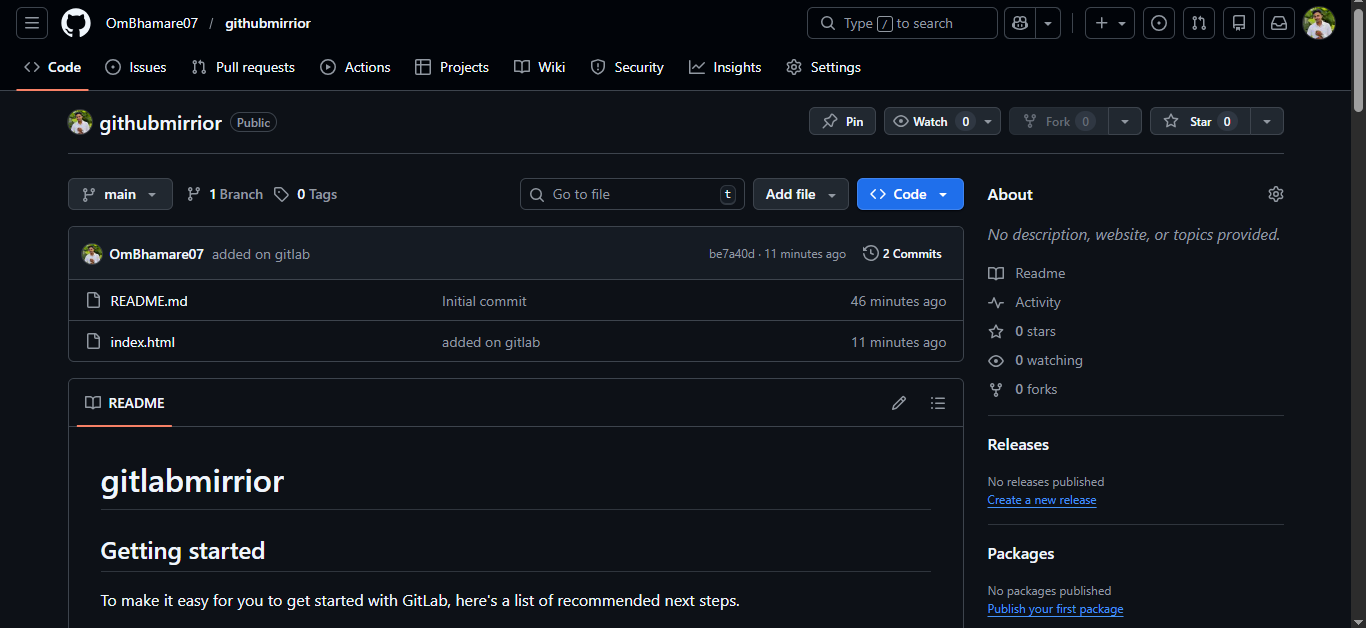Open OmBhamare07 owner link in breadcrumb
This screenshot has height=628, width=1366.
(x=152, y=23)
